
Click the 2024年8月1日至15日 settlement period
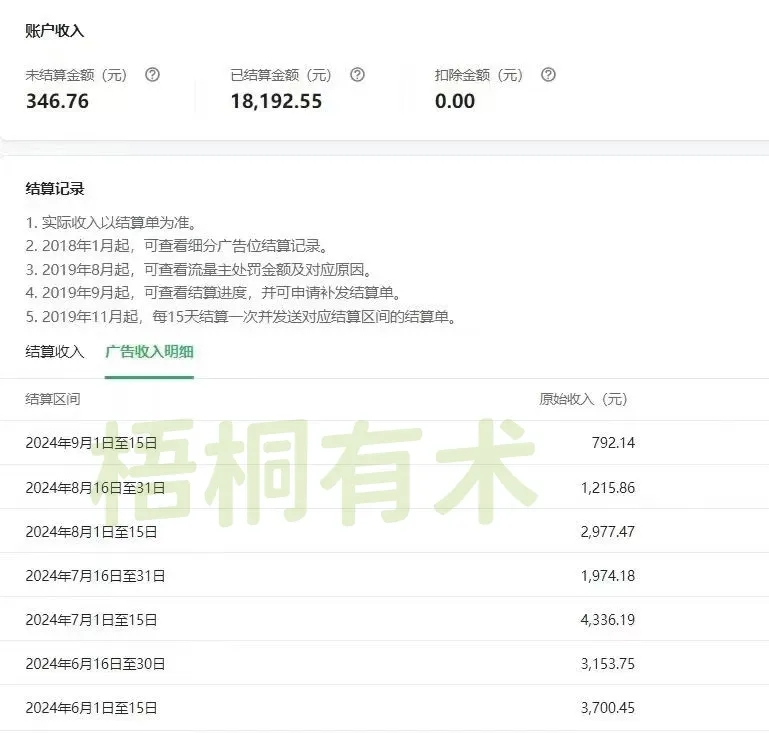(91, 532)
